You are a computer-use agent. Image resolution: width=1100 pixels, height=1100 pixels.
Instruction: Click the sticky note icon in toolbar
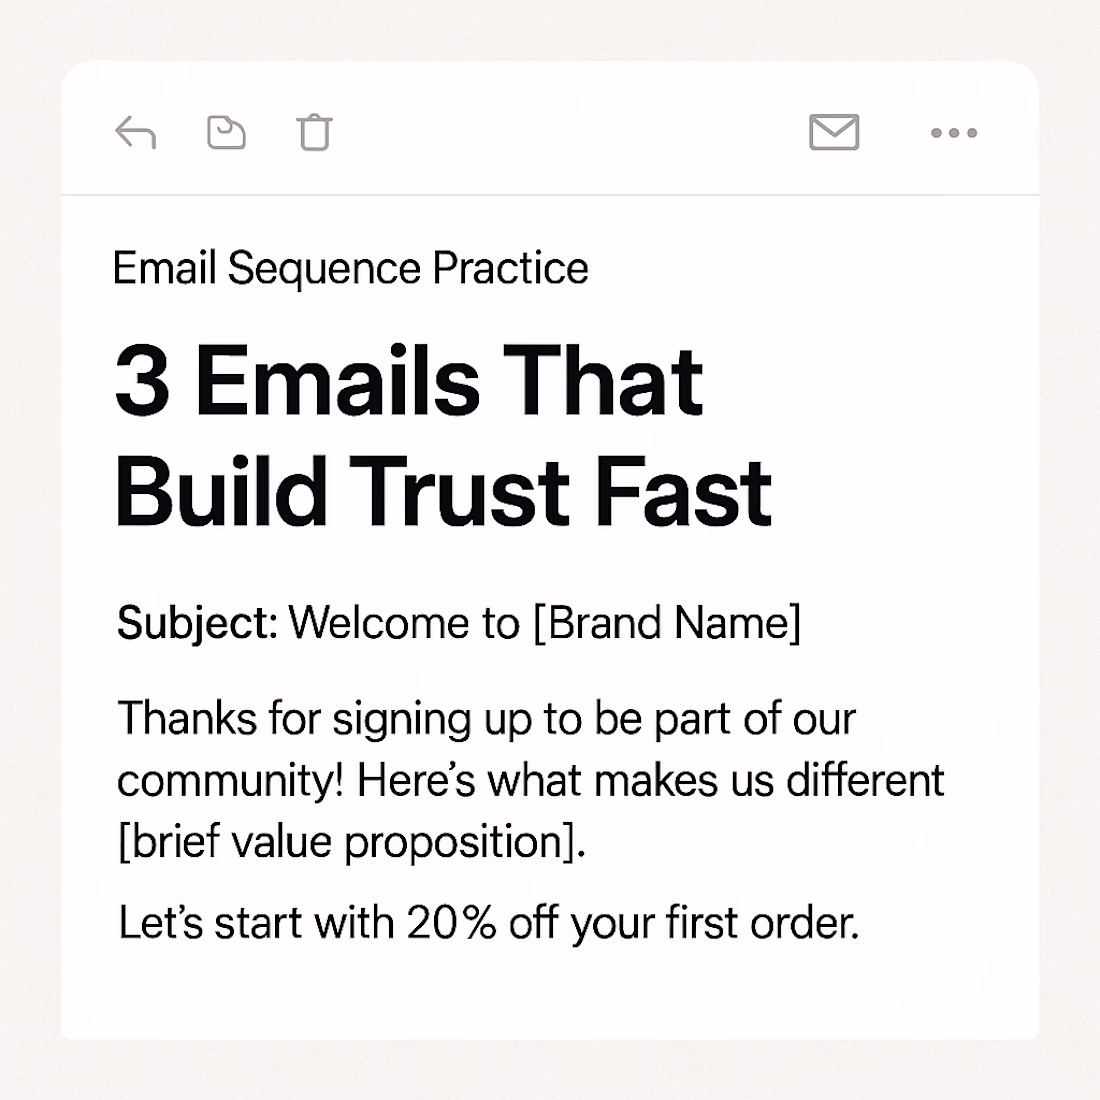tap(226, 132)
